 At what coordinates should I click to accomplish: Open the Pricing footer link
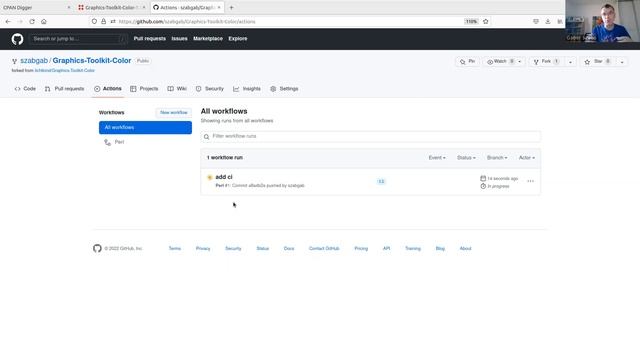tap(361, 248)
